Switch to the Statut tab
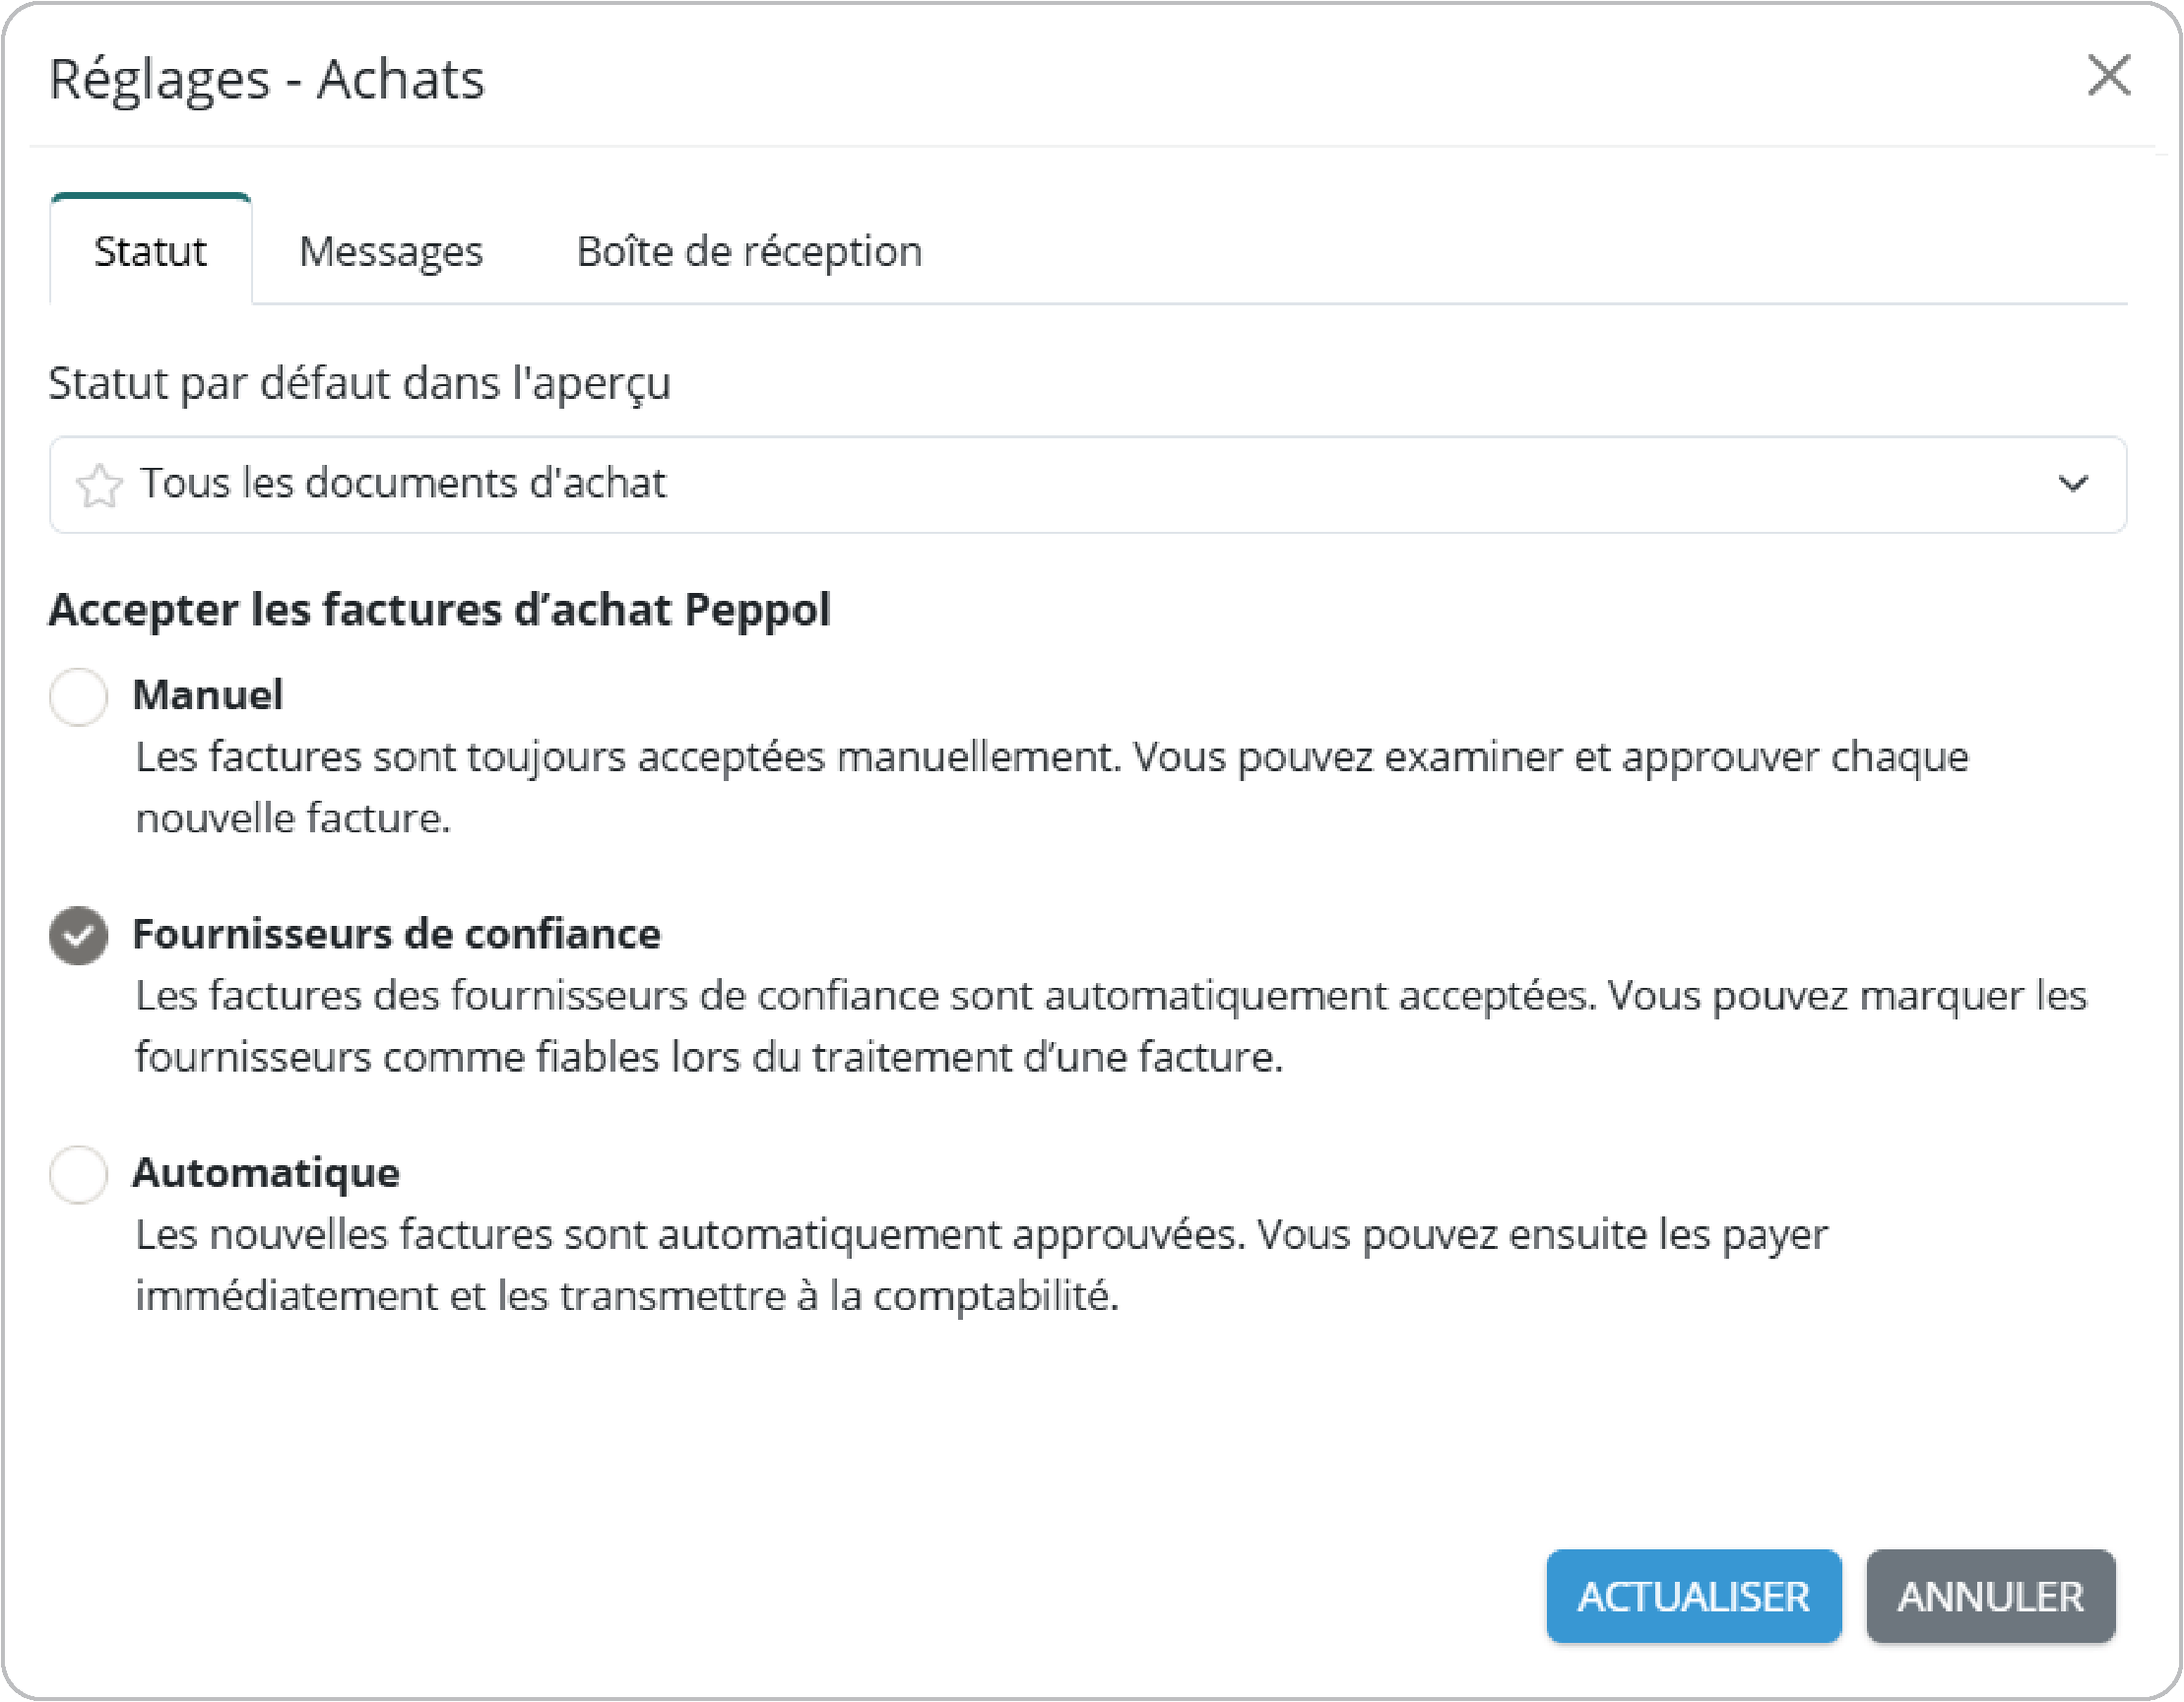 [150, 252]
